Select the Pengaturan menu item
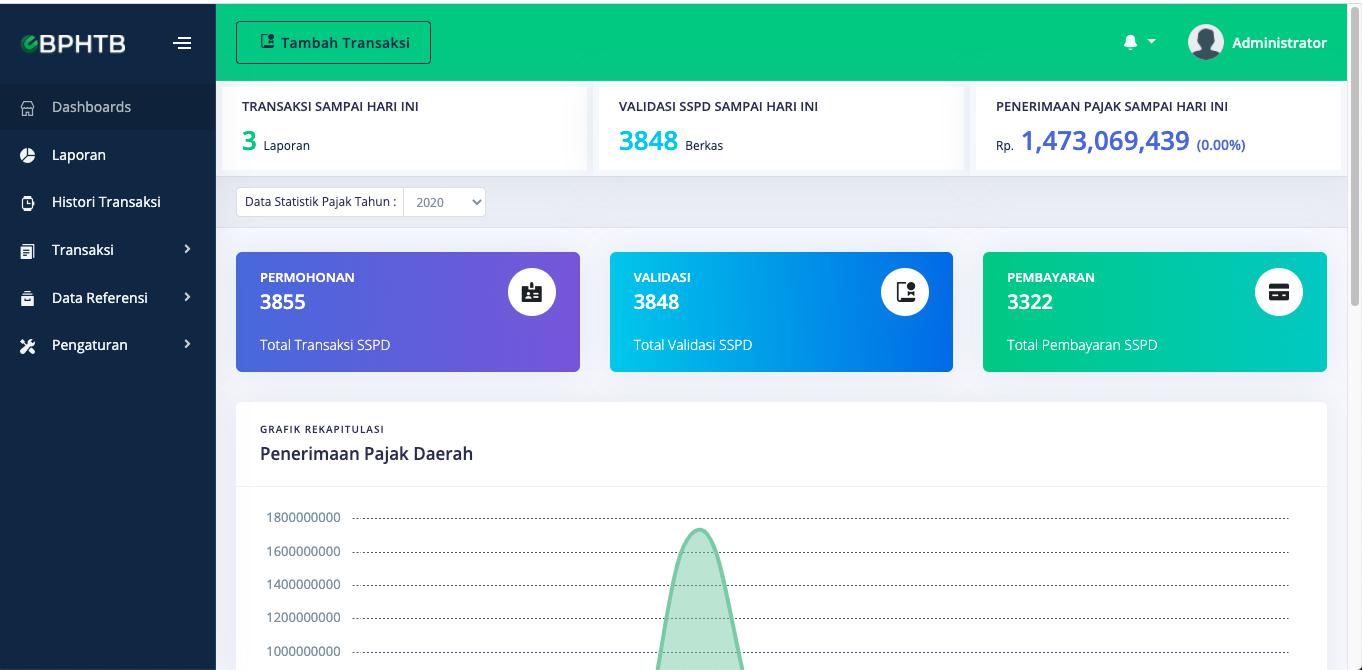Viewport: 1362px width, 670px height. [108, 345]
